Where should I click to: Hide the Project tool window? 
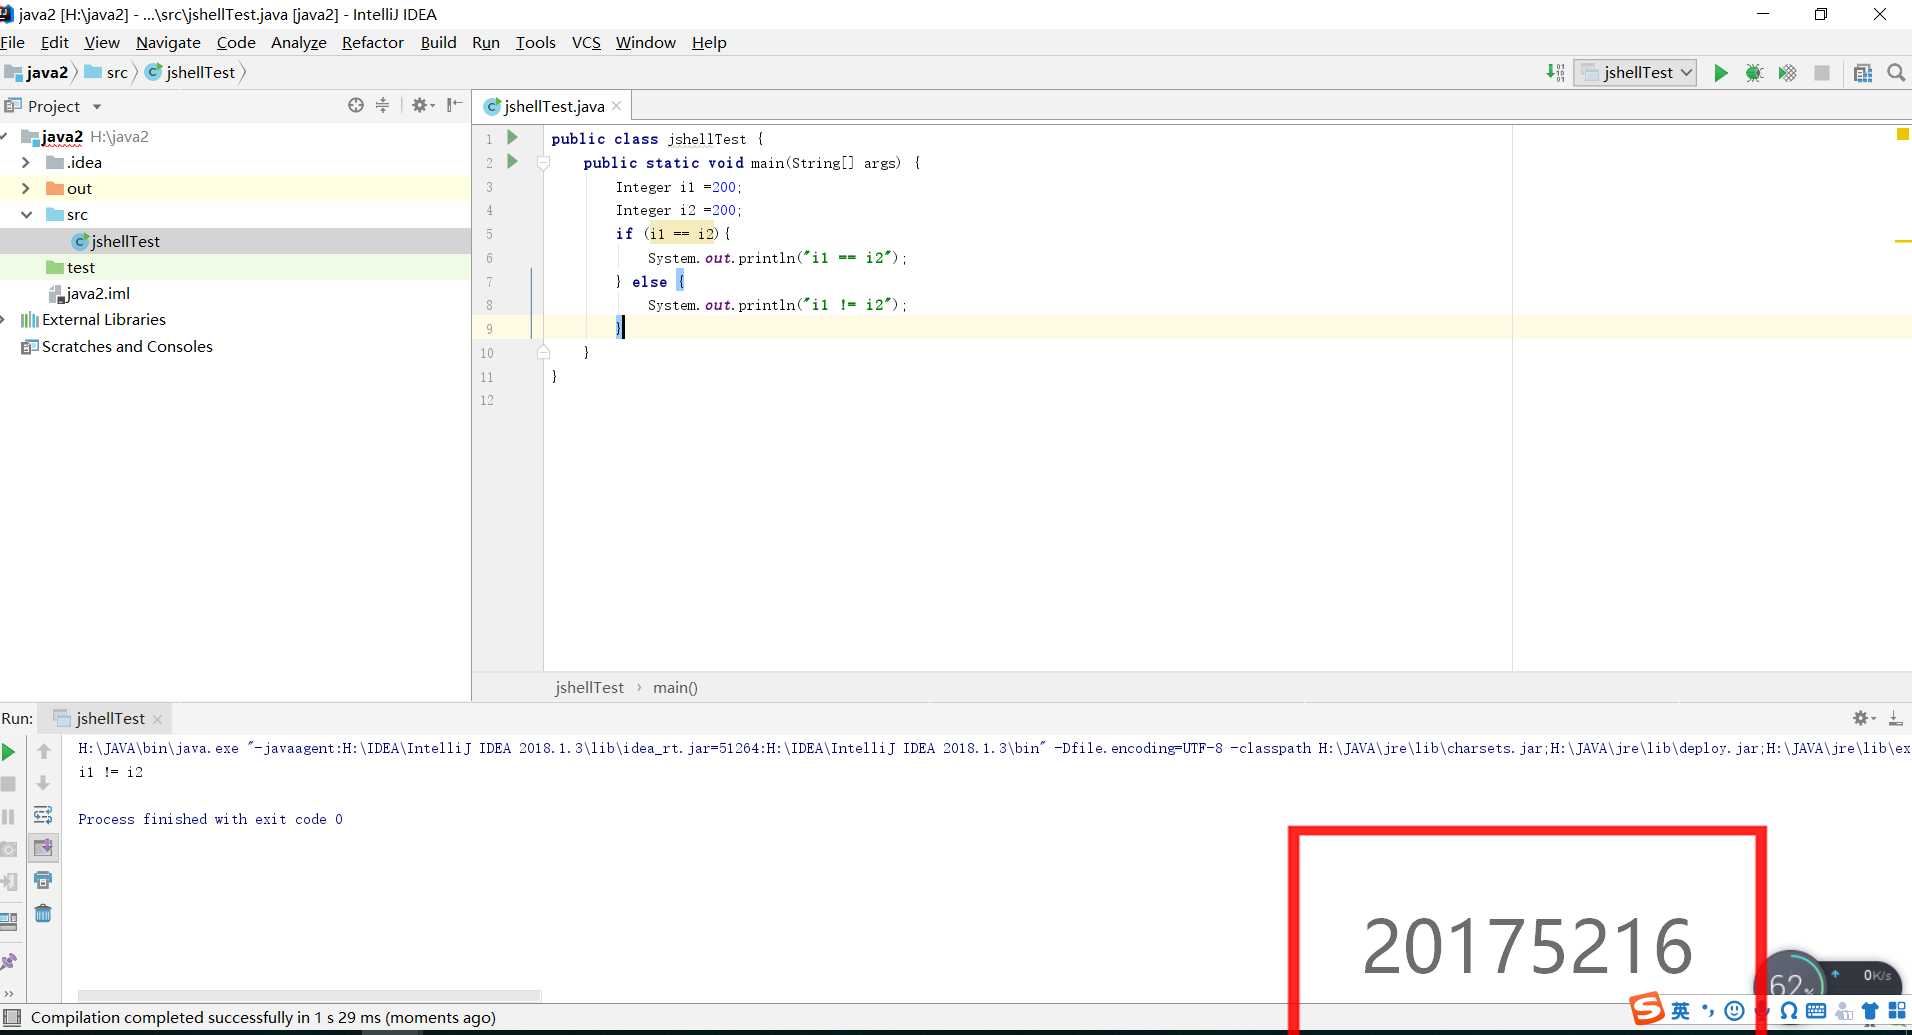click(454, 105)
